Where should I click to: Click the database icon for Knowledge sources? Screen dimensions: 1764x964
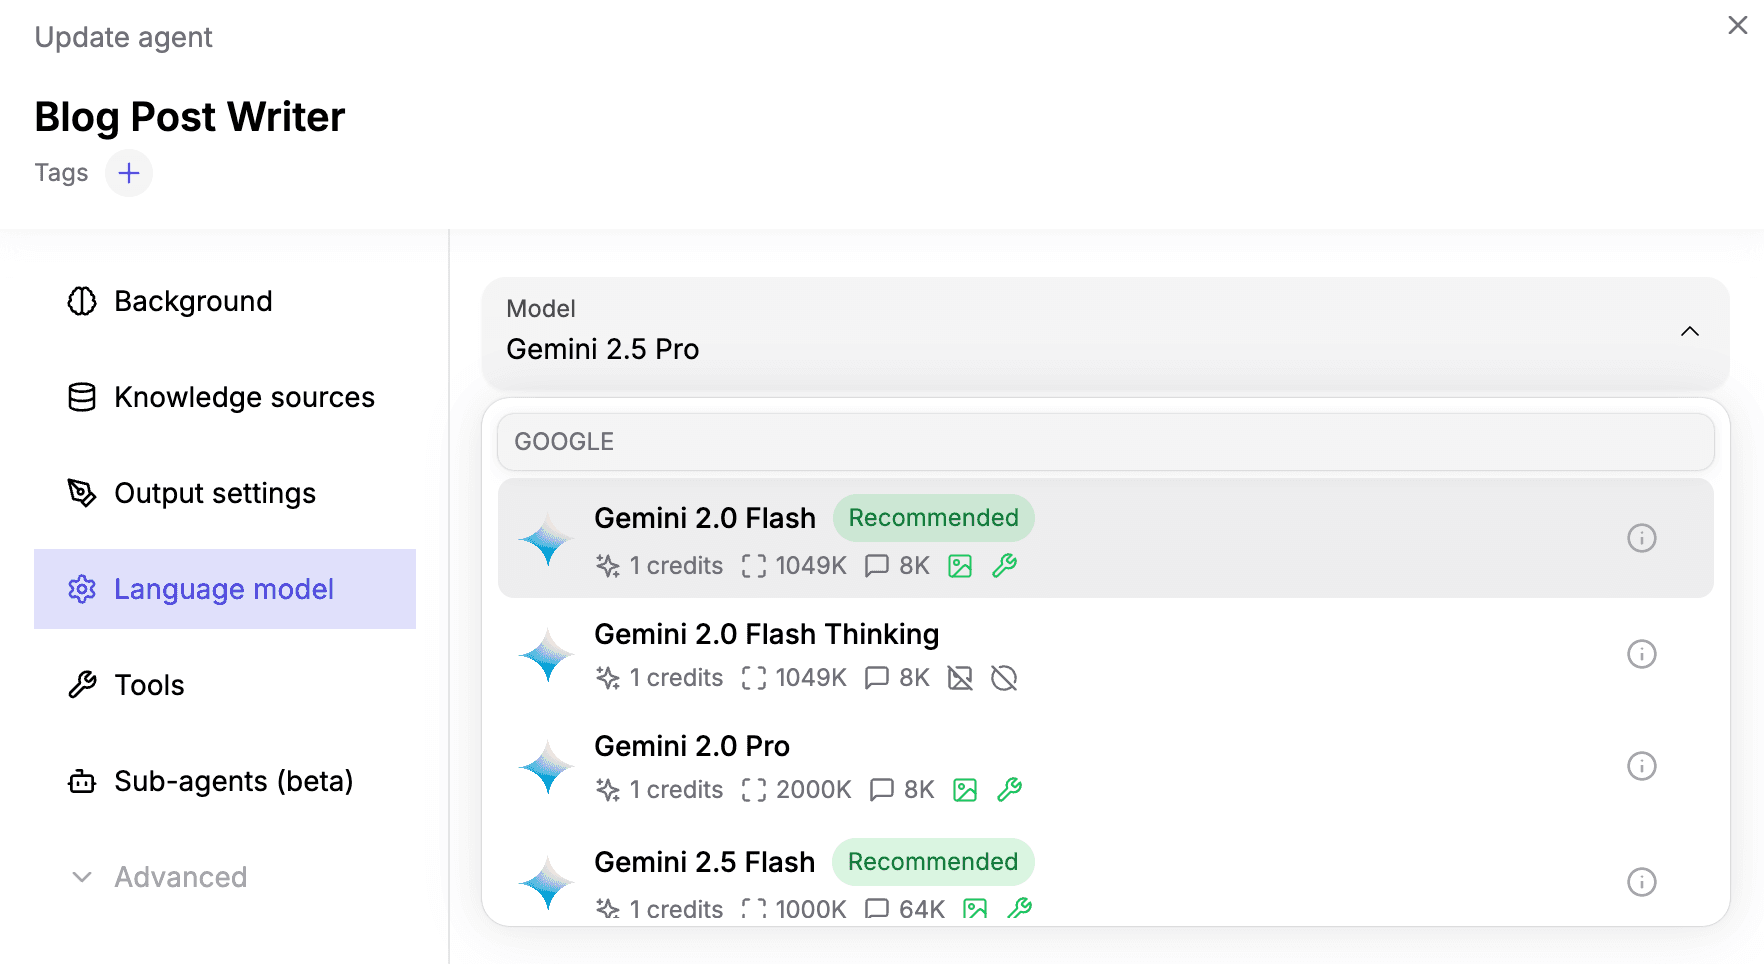pyautogui.click(x=82, y=397)
